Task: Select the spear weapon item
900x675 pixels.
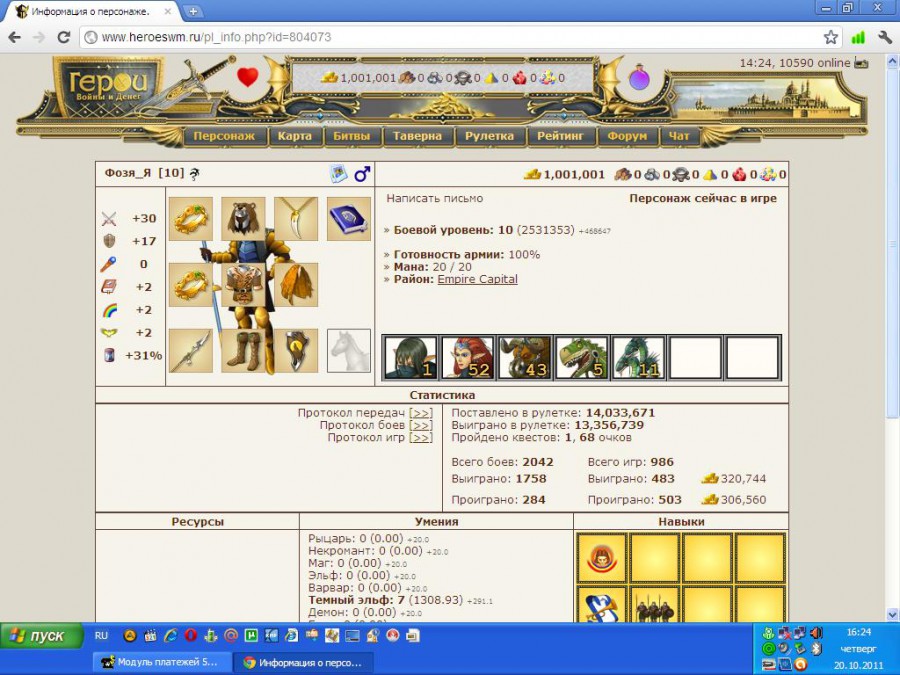Action: (x=191, y=351)
